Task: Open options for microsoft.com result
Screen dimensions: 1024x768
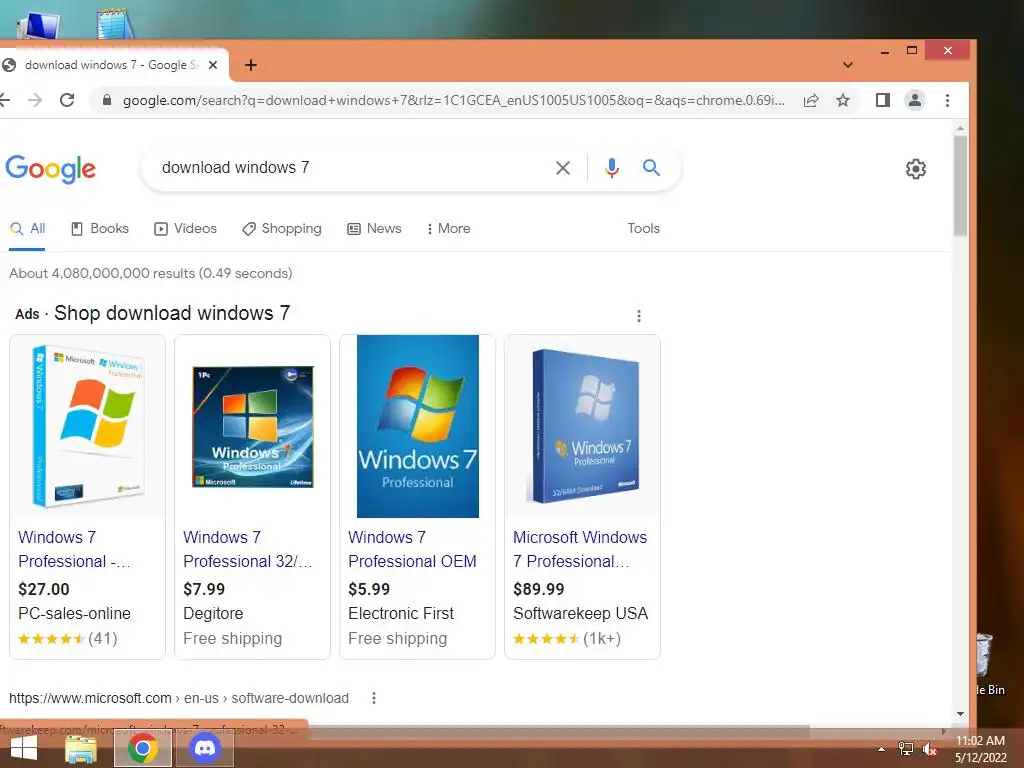Action: 374,698
